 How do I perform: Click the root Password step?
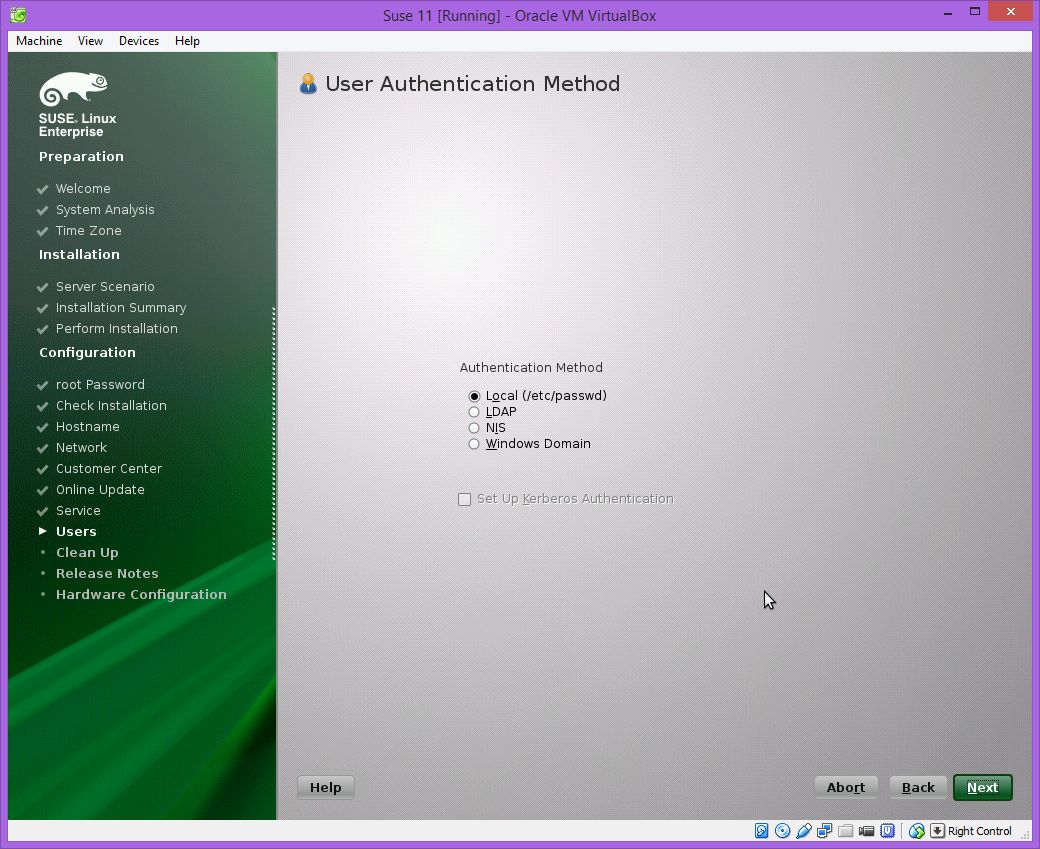100,385
